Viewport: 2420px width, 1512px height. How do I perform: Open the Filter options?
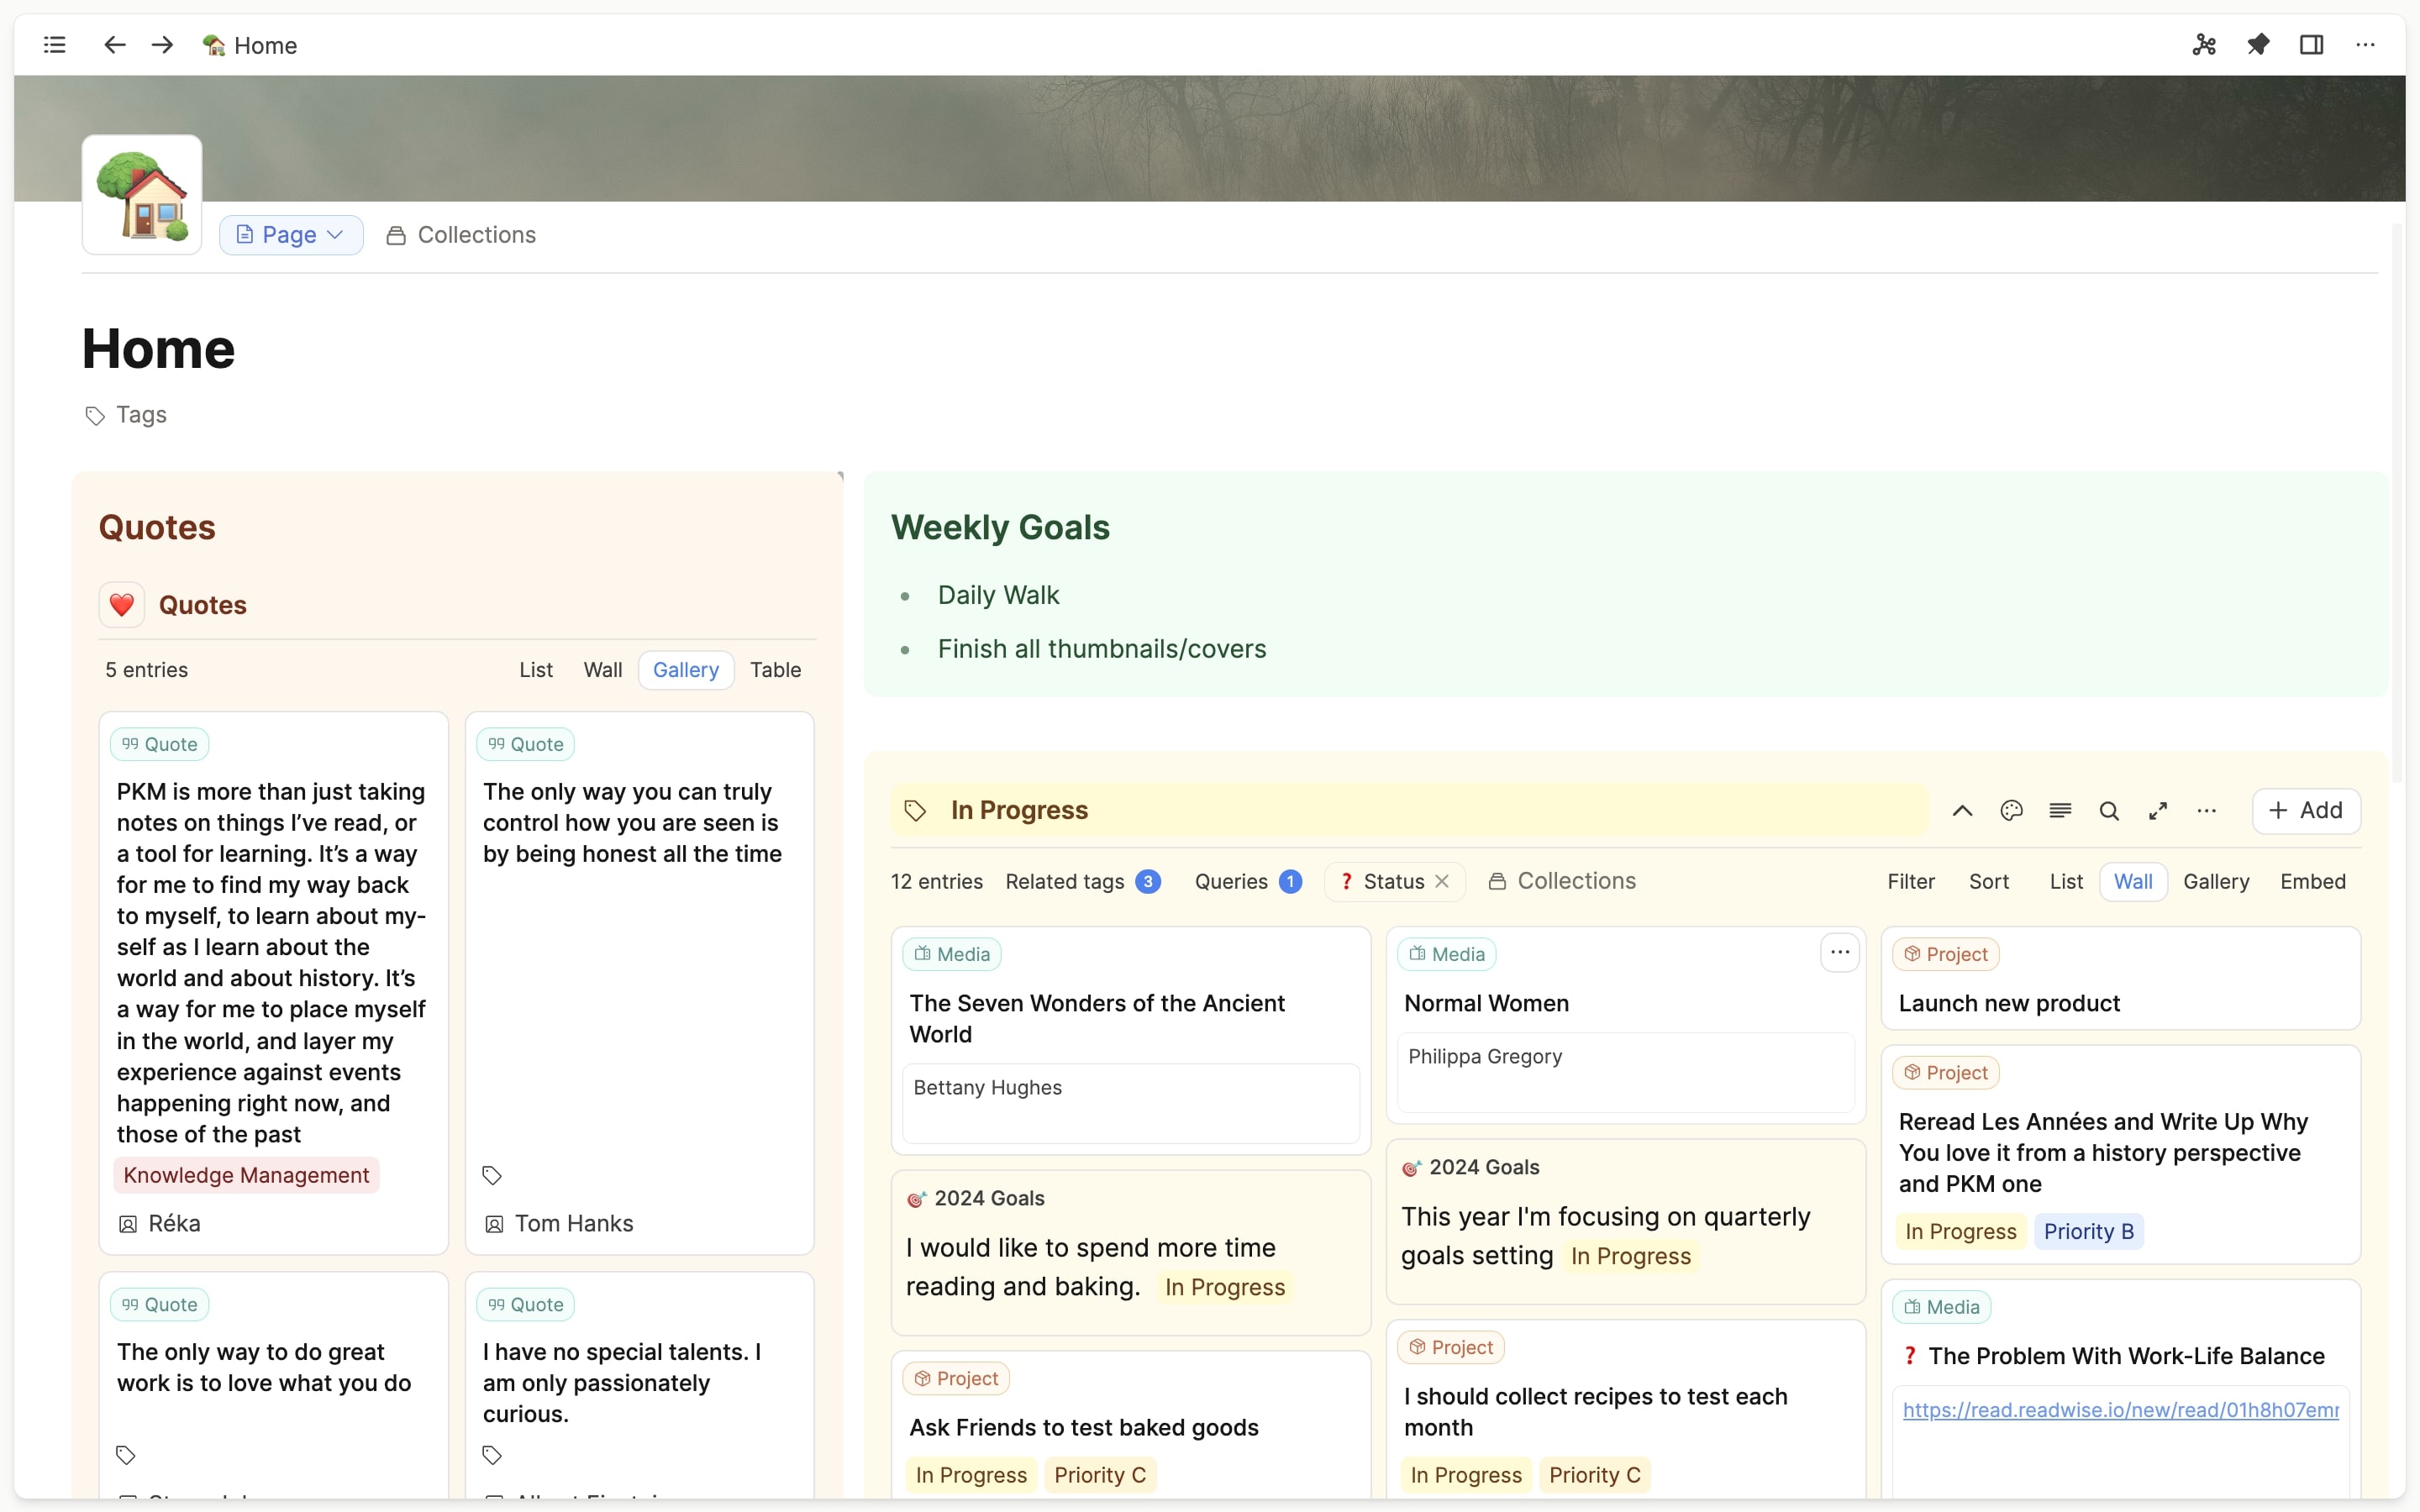[1911, 882]
